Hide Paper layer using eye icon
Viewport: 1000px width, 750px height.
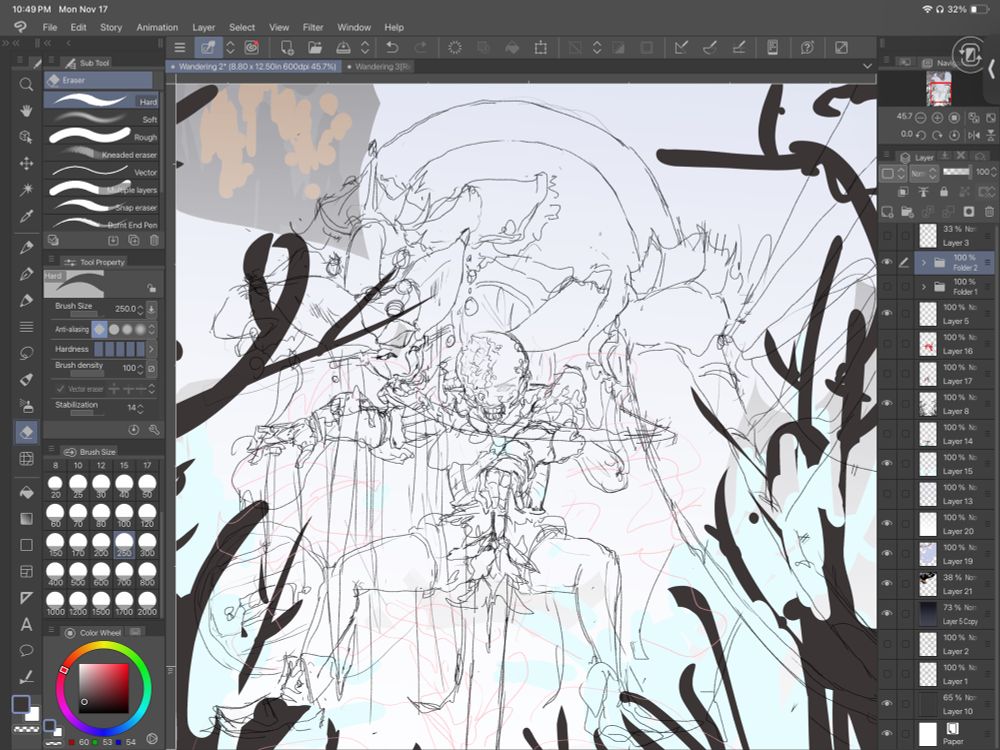(887, 733)
